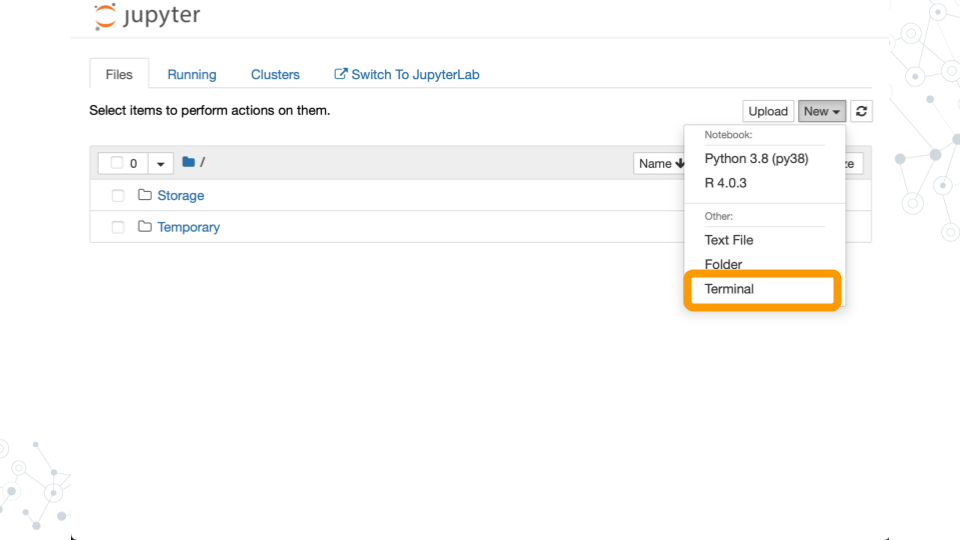Click the blue root directory folder icon
Image resolution: width=960 pixels, height=540 pixels.
189,162
